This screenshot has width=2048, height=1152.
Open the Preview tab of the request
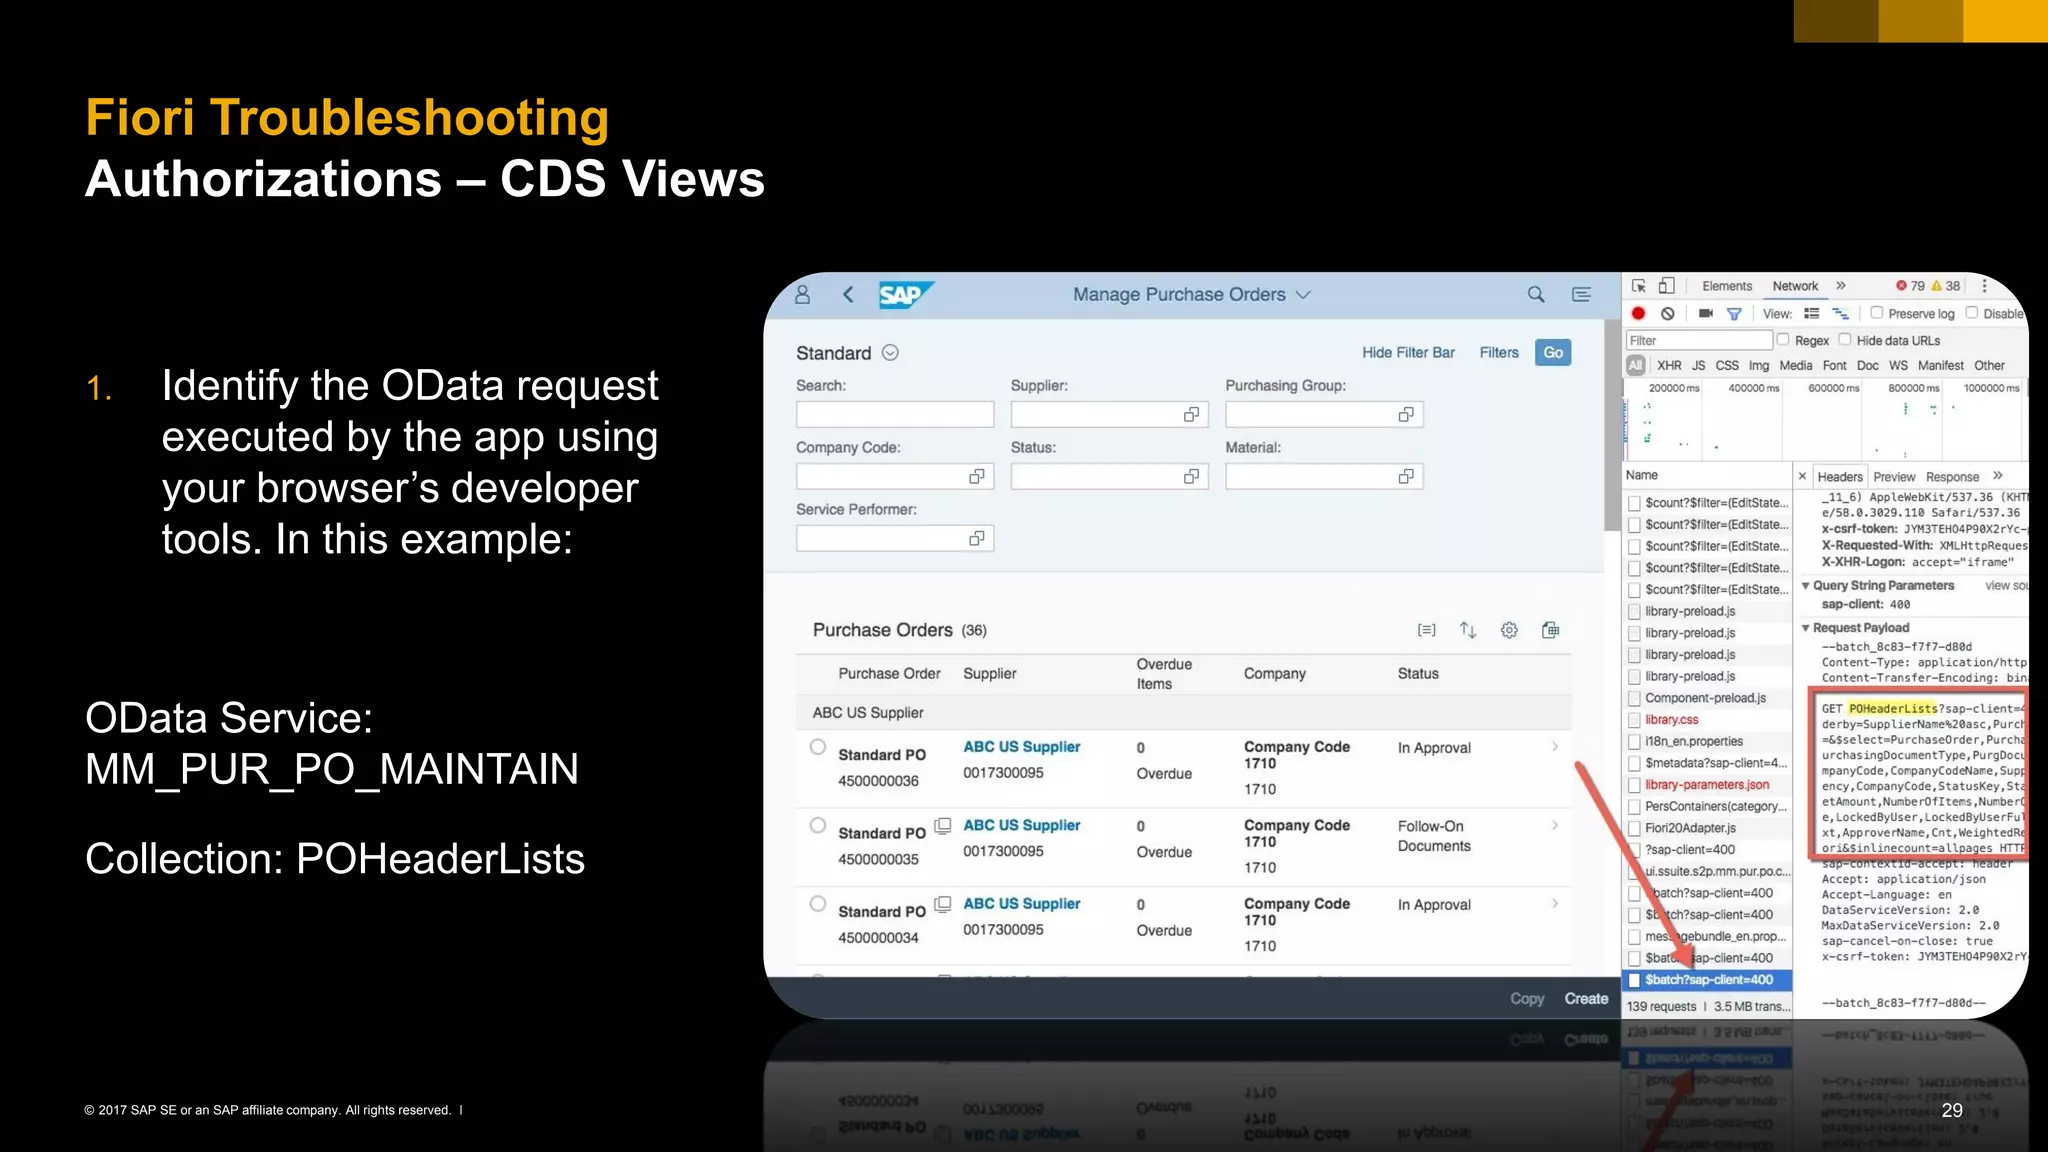1894,477
